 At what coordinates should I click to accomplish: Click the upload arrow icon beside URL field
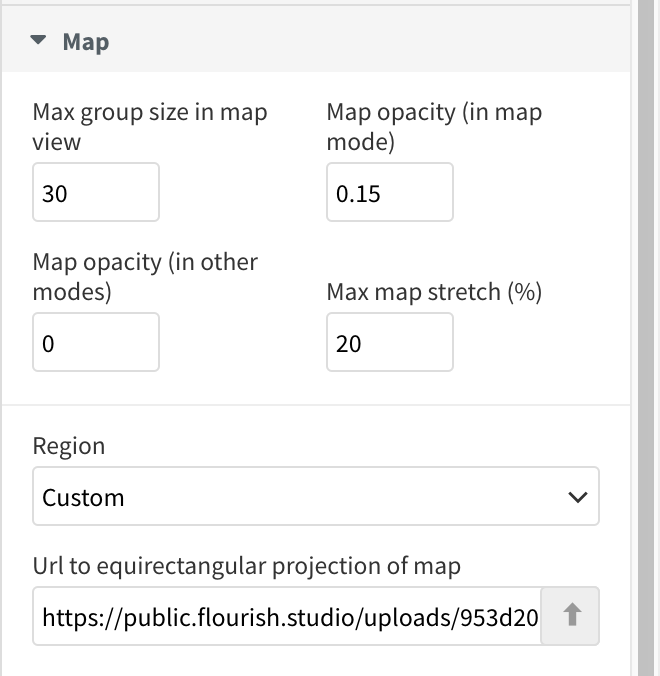tap(571, 615)
